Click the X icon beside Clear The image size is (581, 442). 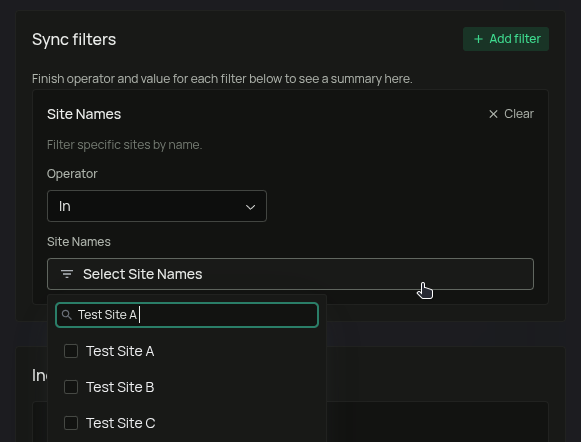coord(493,114)
